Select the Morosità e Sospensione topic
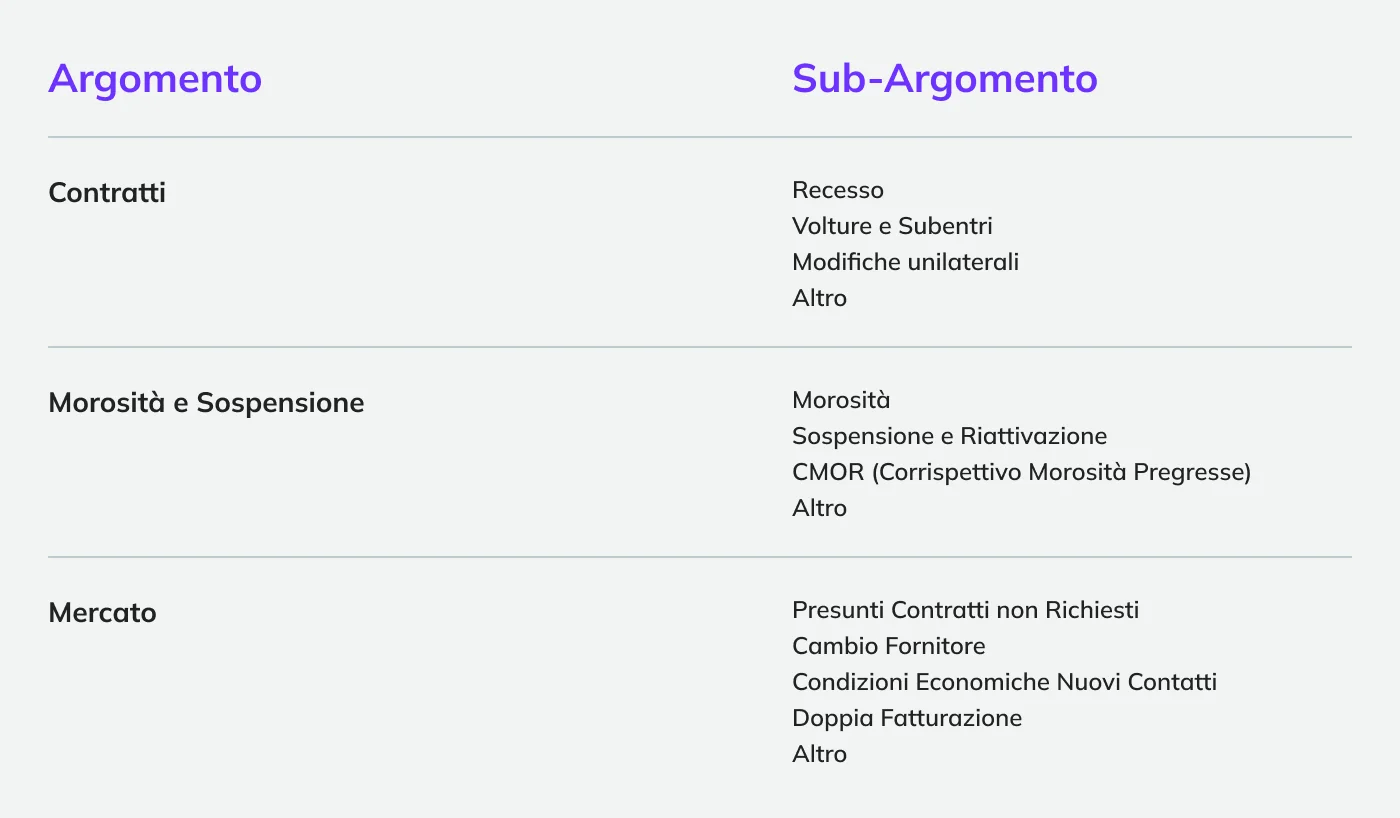Screen dimensions: 1400x818 tap(206, 402)
